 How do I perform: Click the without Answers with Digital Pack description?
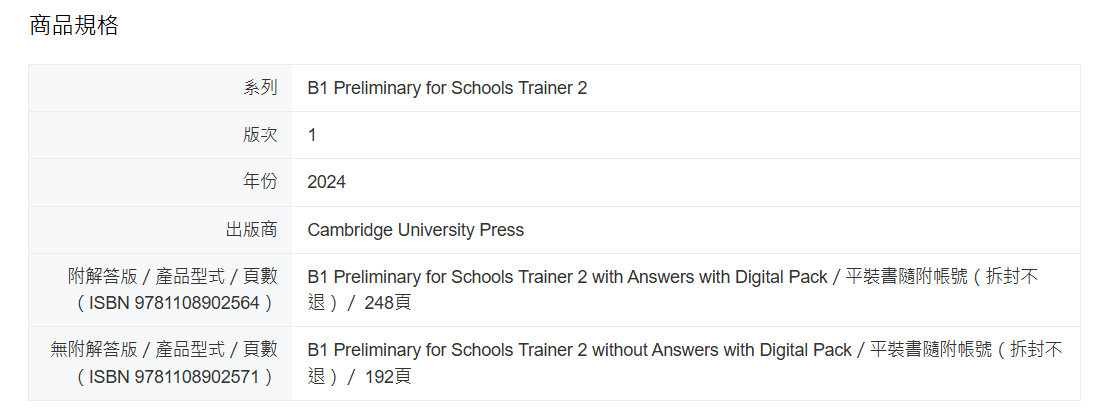(x=579, y=350)
